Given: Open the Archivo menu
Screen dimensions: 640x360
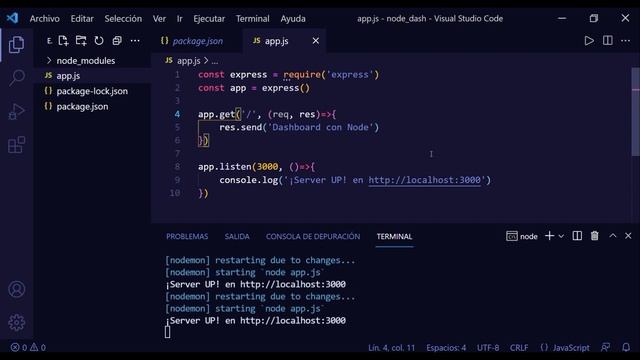Looking at the screenshot, I should [x=44, y=19].
